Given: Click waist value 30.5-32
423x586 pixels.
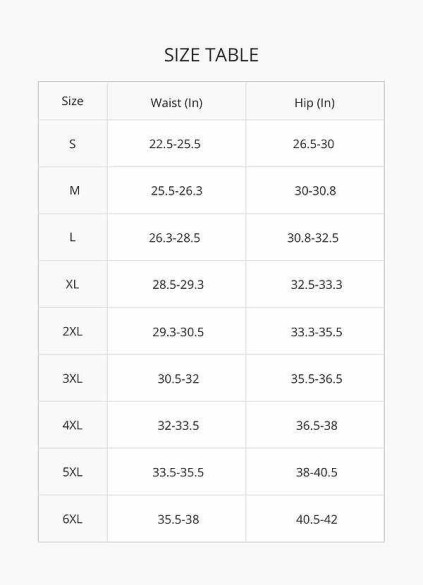Looking at the screenshot, I should click(x=178, y=379).
